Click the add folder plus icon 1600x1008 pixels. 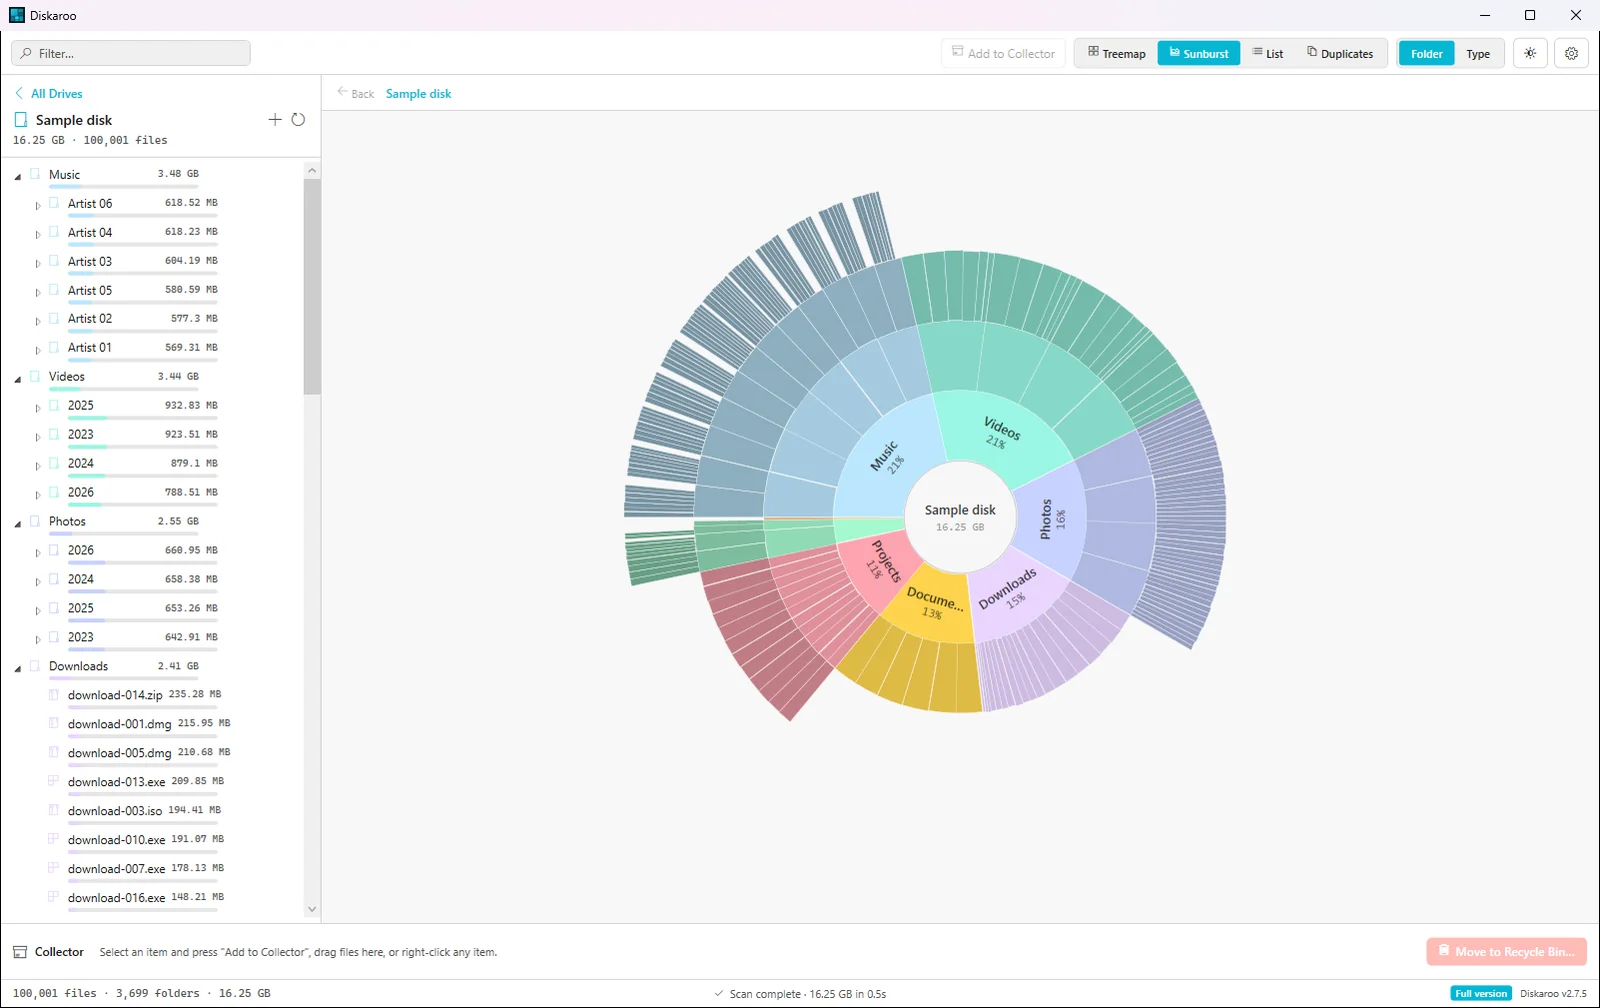(x=275, y=119)
